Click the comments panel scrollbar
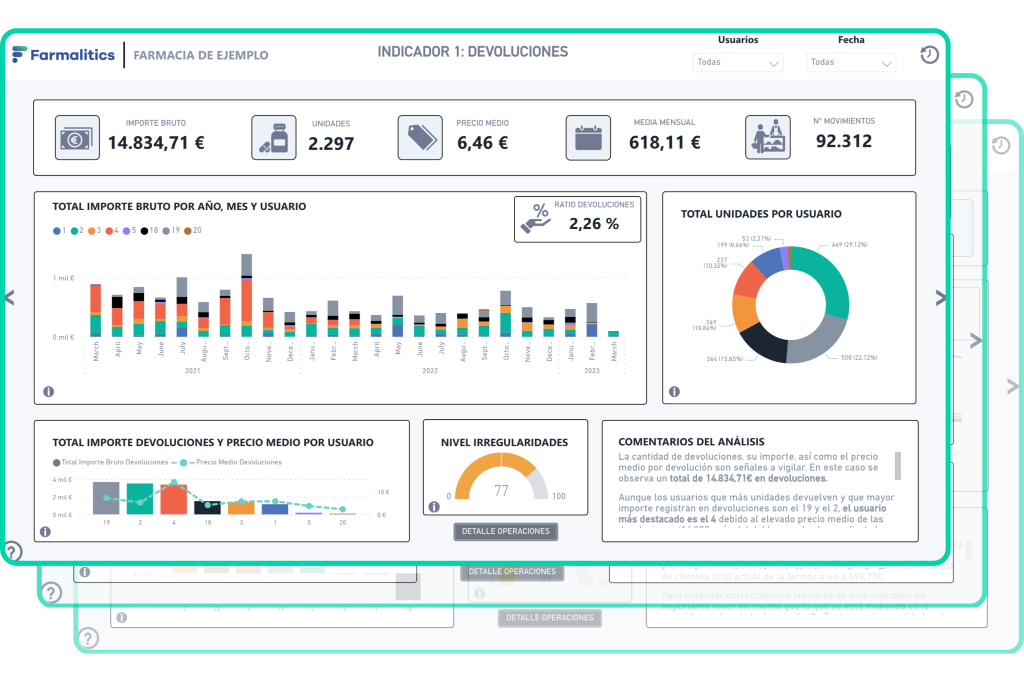This screenshot has height=683, width=1024. pos(897,465)
